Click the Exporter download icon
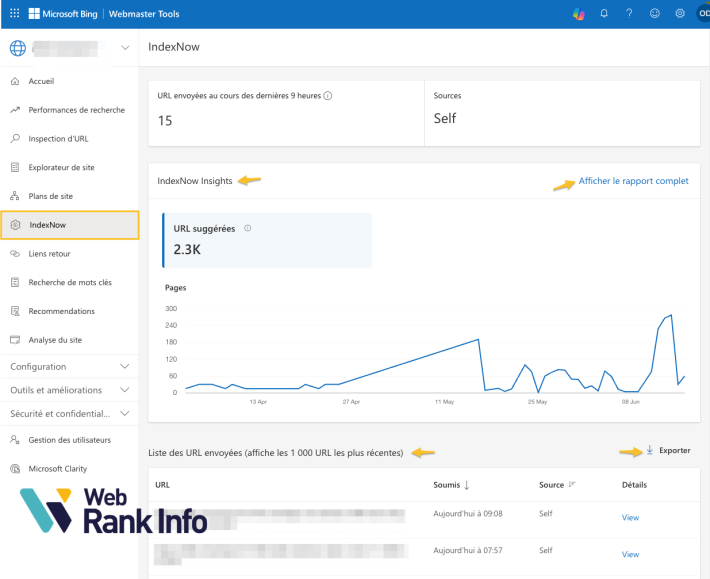710x579 pixels. (649, 450)
